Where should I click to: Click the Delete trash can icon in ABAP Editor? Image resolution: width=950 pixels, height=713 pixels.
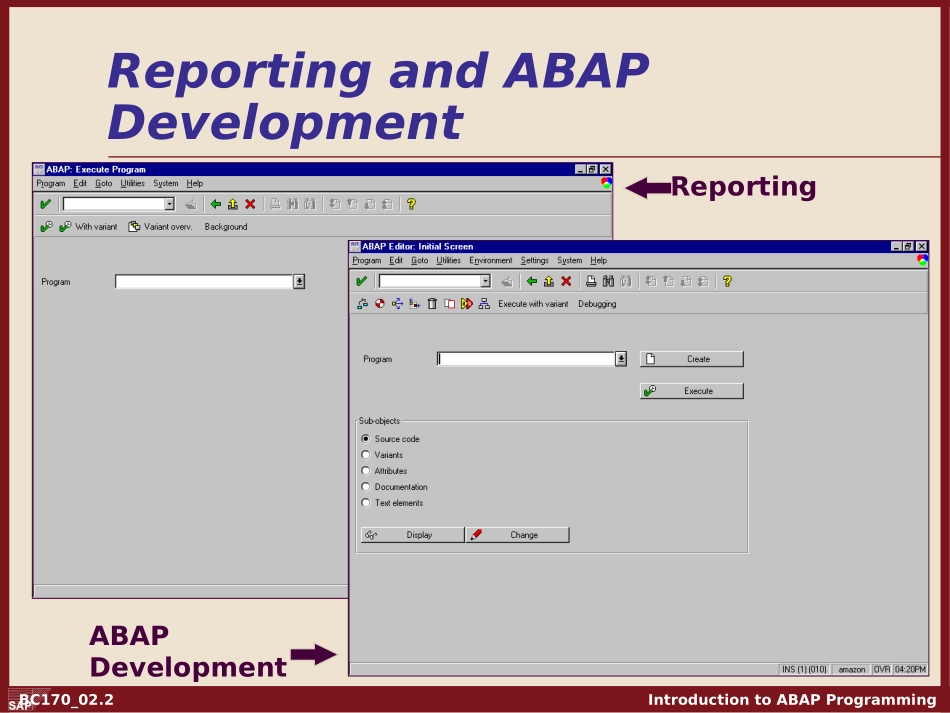432,303
